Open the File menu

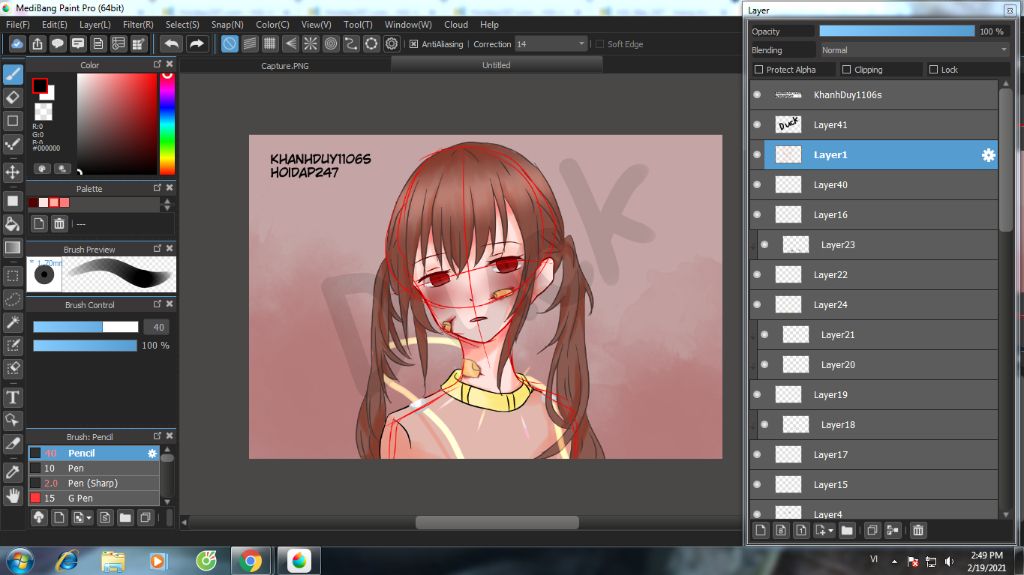18,24
